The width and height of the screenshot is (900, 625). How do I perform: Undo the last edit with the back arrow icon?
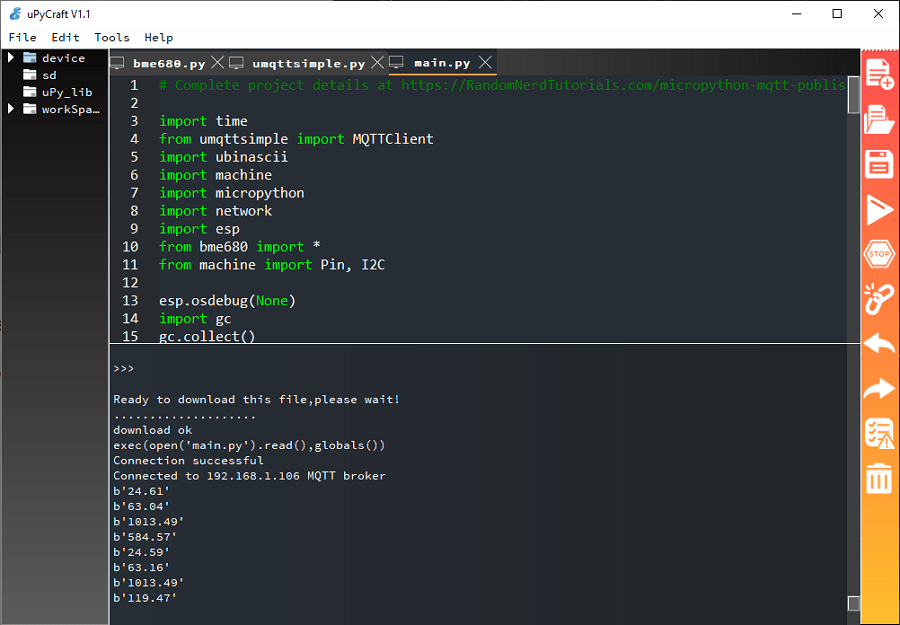click(878, 344)
